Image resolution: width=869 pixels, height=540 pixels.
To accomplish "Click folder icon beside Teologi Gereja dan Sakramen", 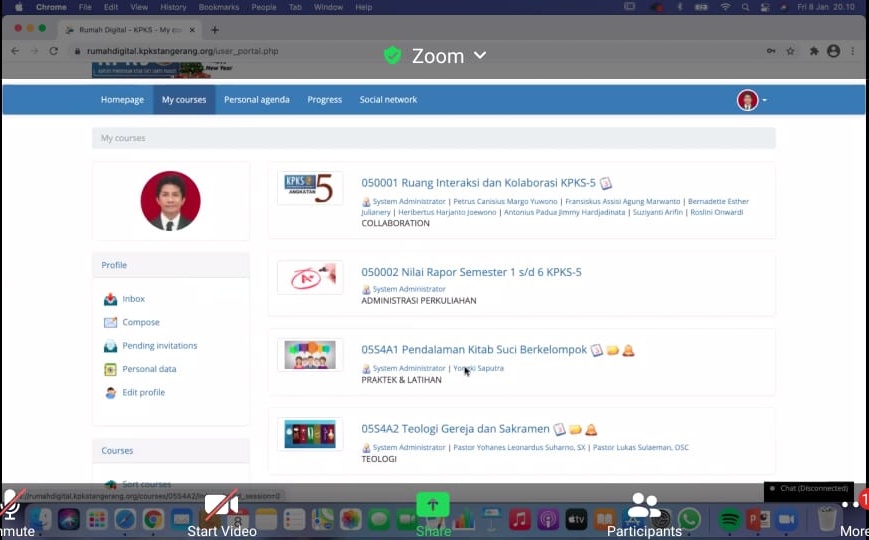I will pyautogui.click(x=575, y=429).
